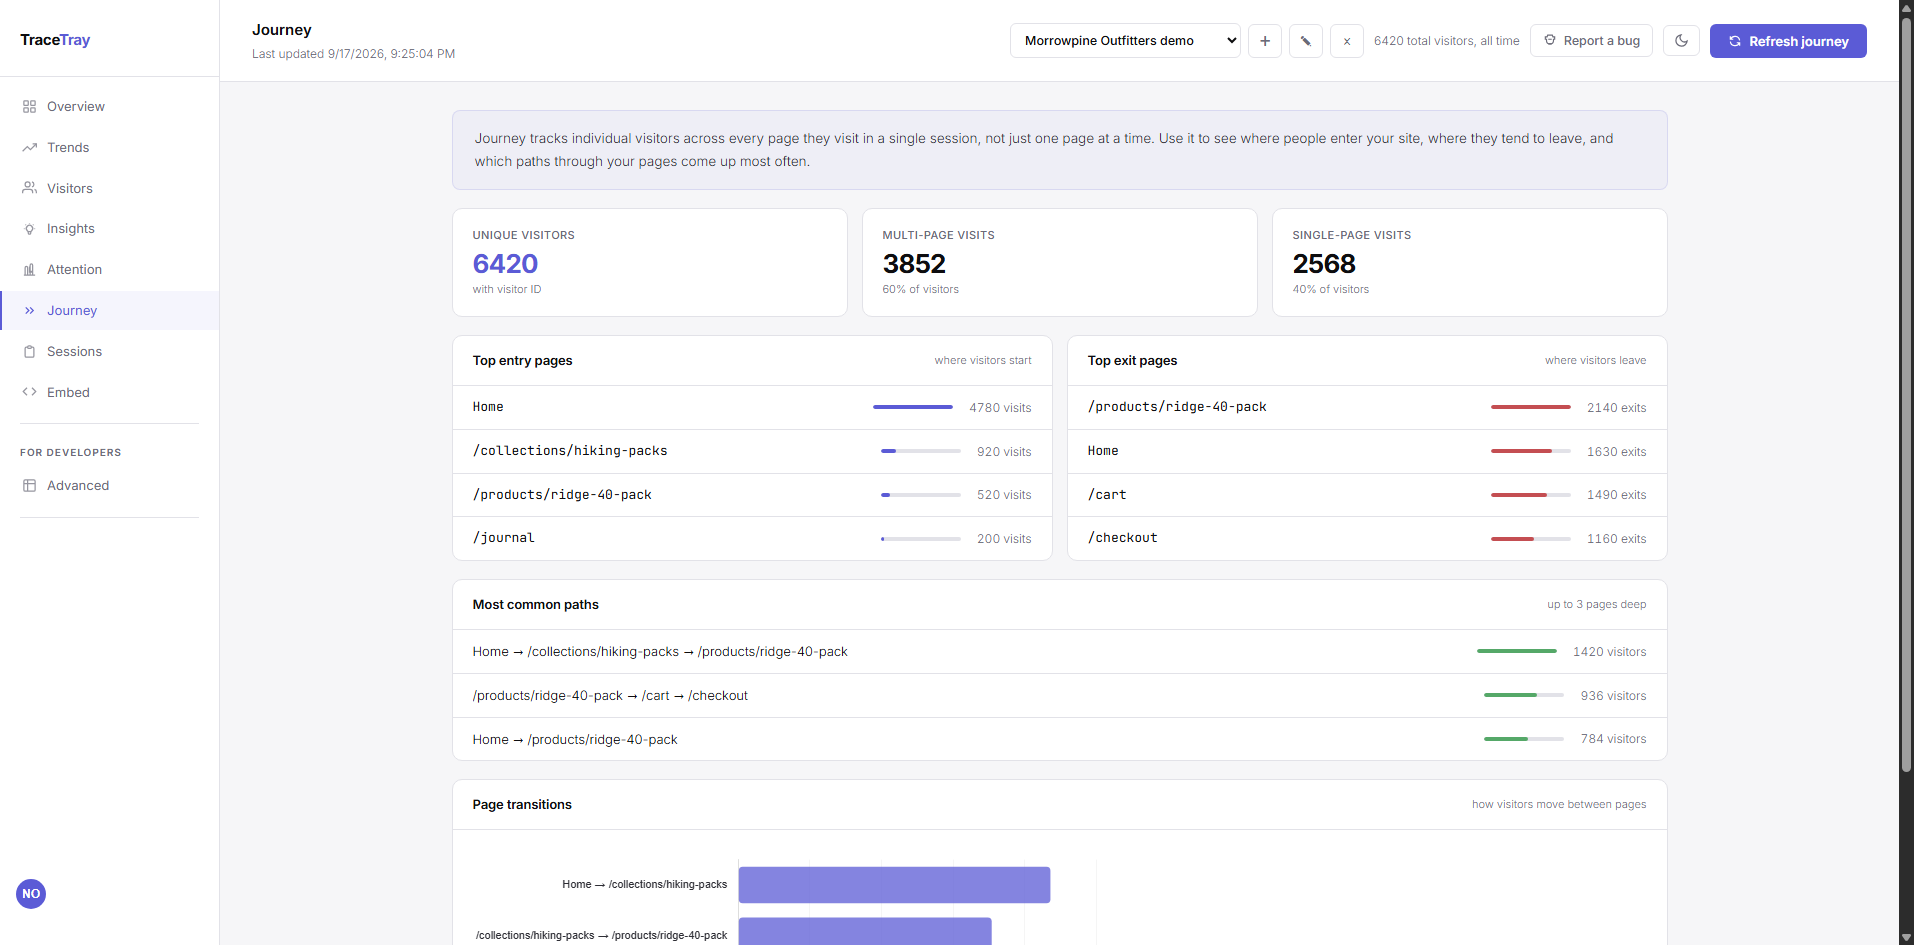Click the 6420 unique visitors number
The image size is (1914, 945).
point(505,264)
